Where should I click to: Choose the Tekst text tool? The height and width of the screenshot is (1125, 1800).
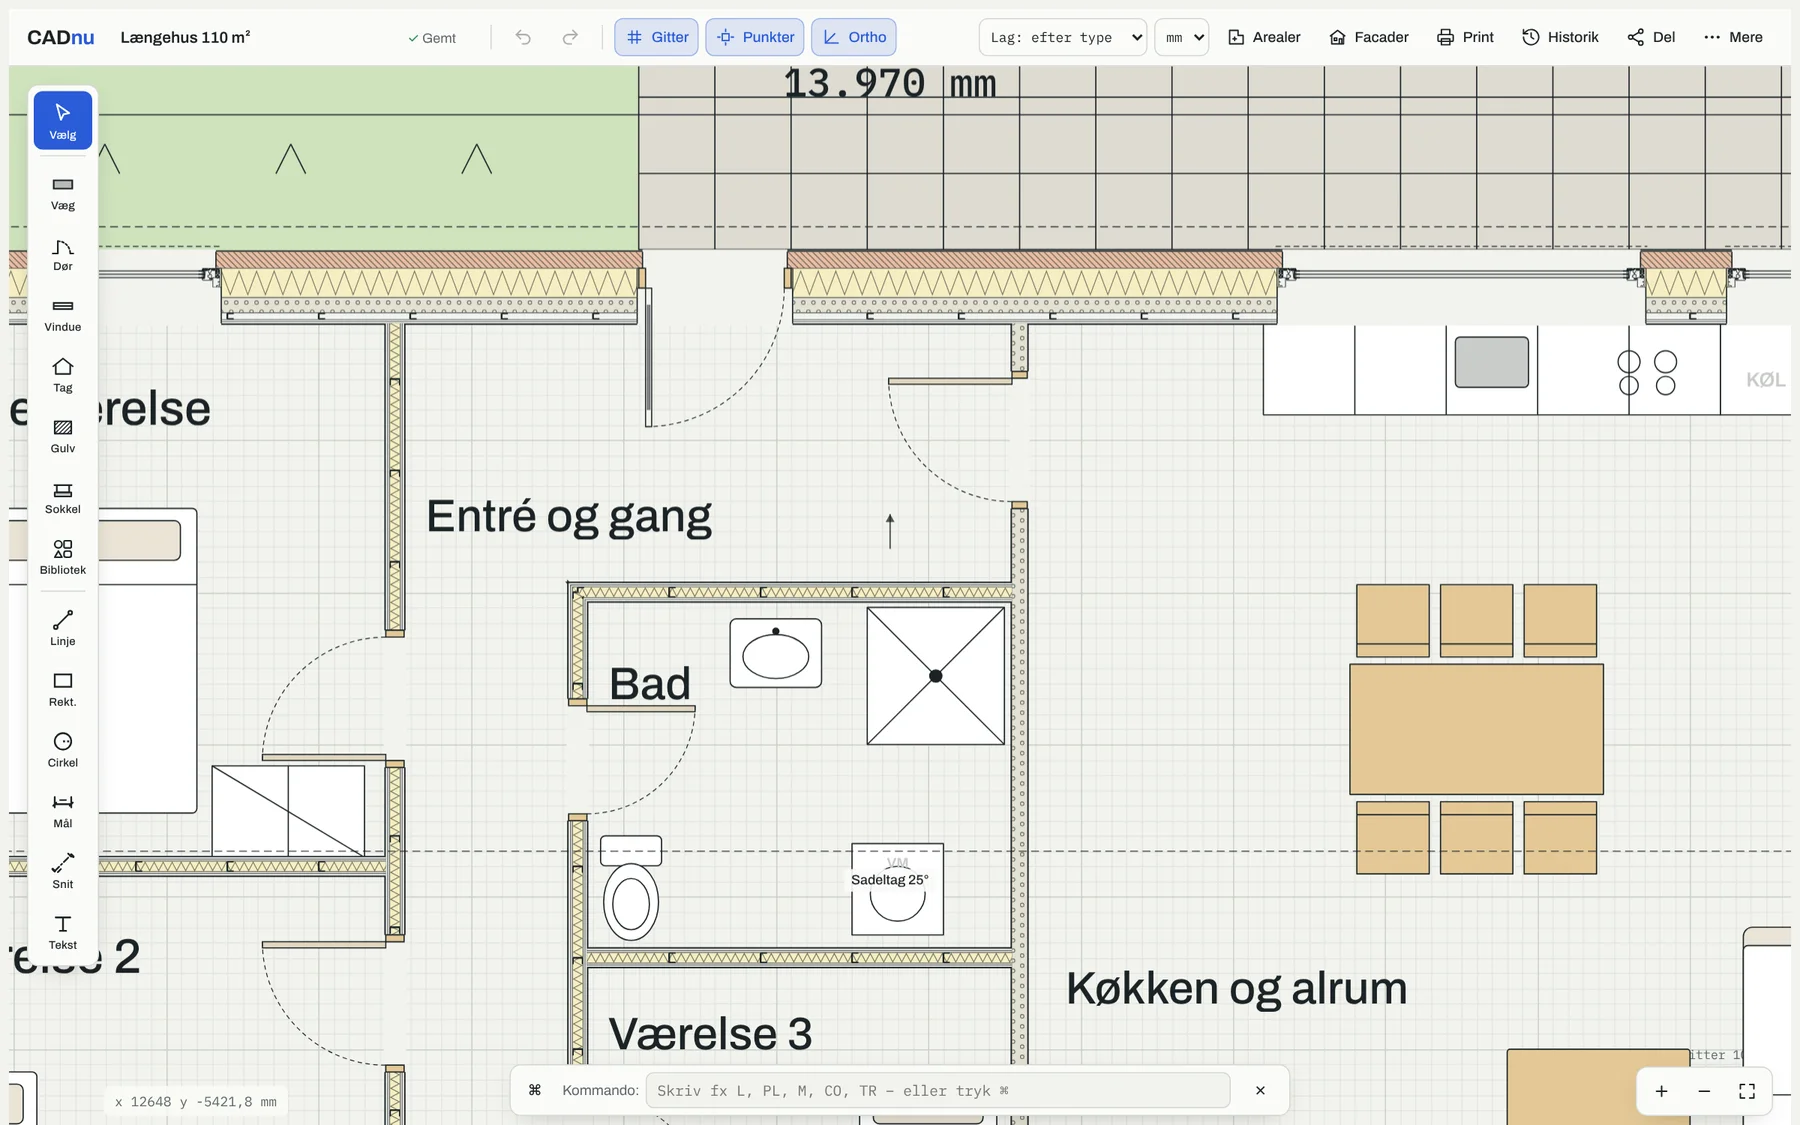pos(63,932)
